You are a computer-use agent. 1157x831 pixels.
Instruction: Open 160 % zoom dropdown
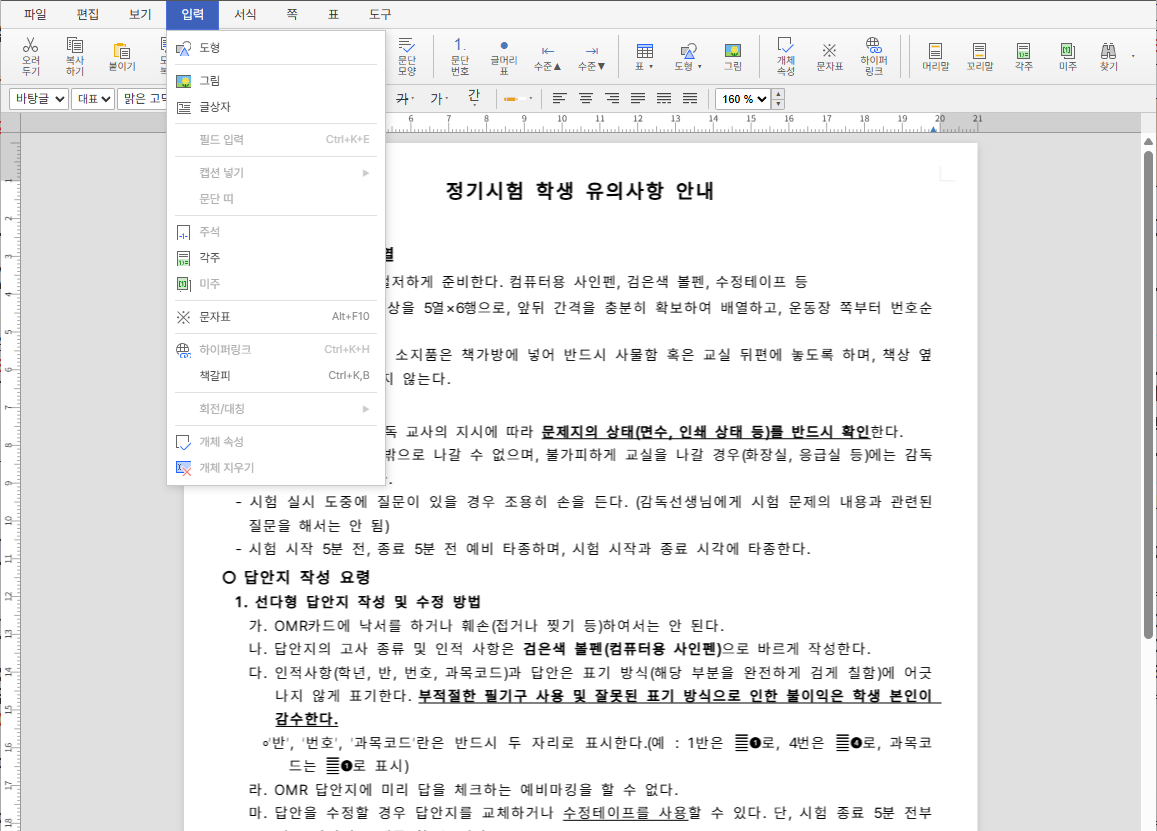(x=743, y=99)
